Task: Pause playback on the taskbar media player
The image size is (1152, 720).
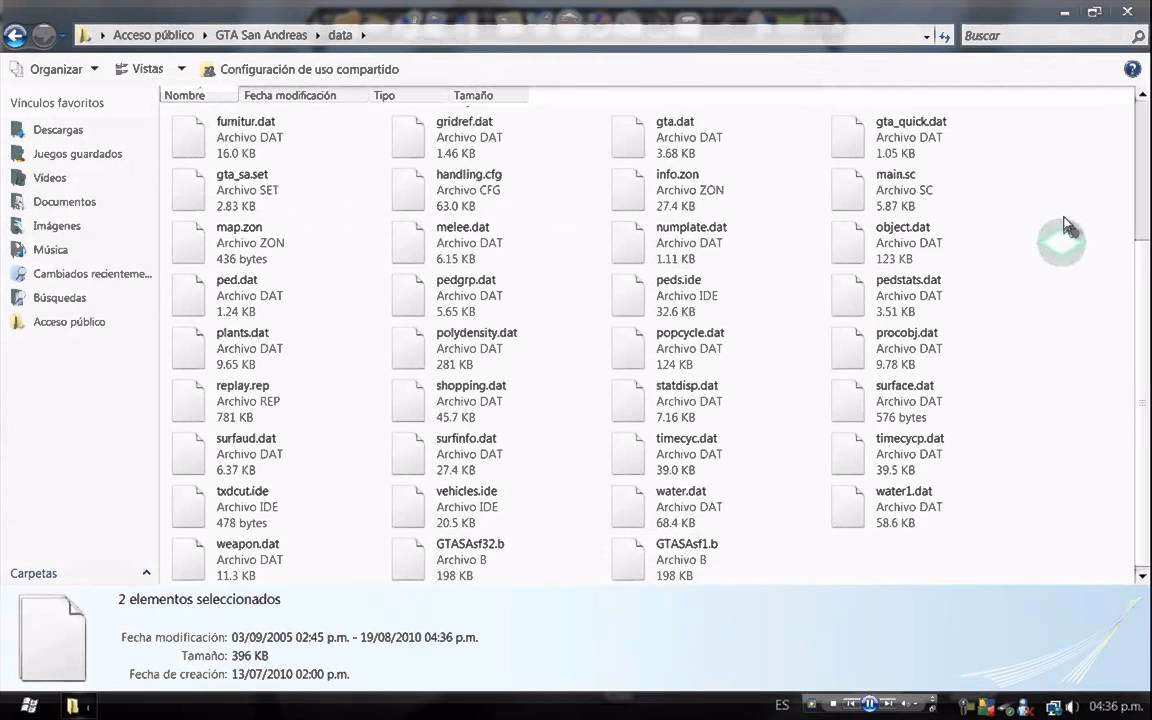Action: tap(869, 704)
